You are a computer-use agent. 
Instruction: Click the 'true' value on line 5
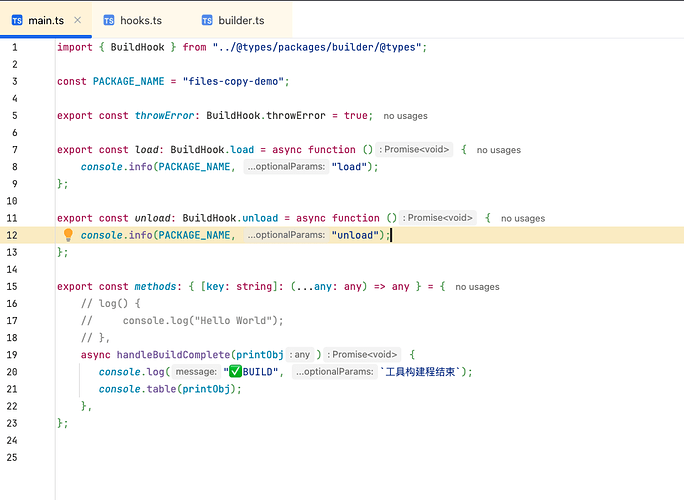[x=356, y=116]
